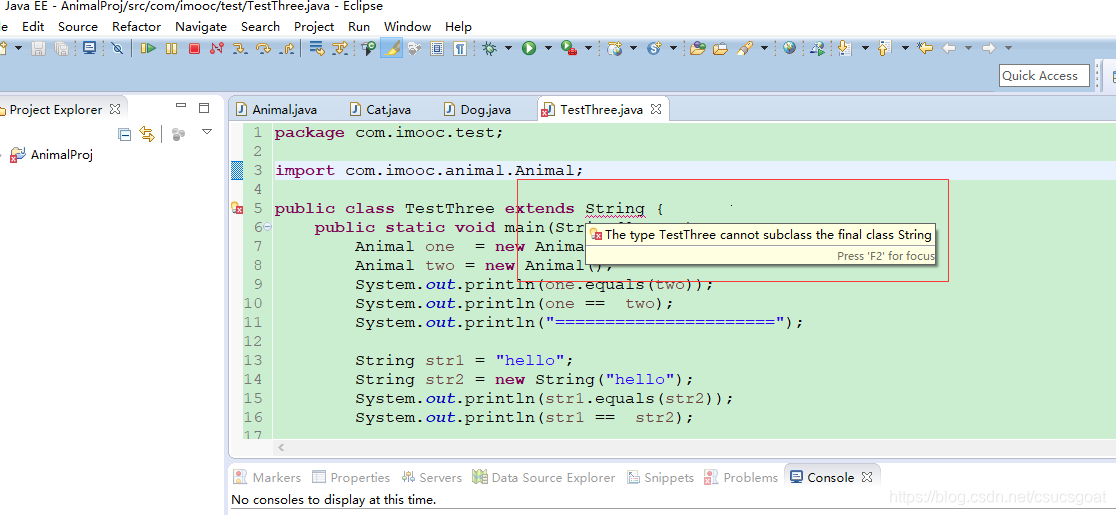The height and width of the screenshot is (515, 1116).
Task: Click the Step Over icon
Action: point(263,48)
